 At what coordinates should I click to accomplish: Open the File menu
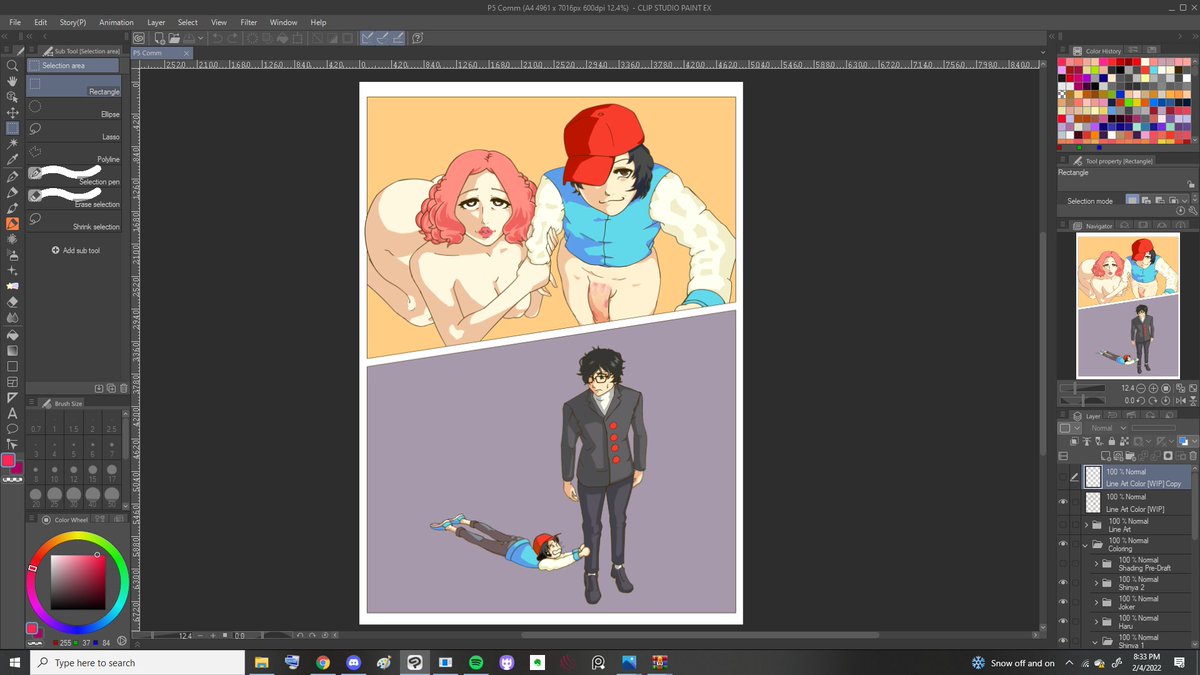(15, 22)
